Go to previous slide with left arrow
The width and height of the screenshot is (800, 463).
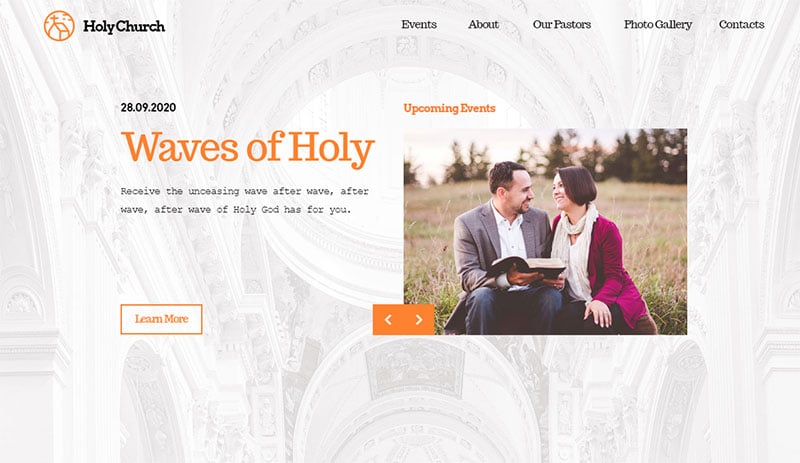coord(388,320)
